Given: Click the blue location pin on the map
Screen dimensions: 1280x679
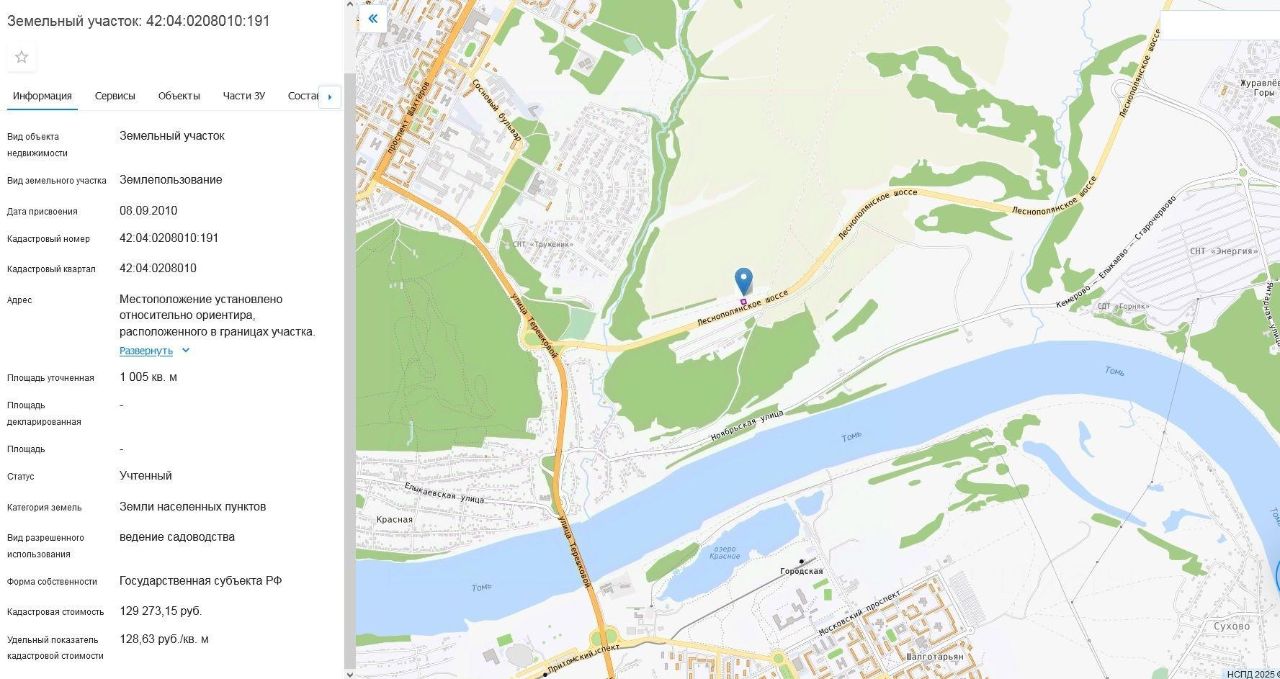Looking at the screenshot, I should [x=743, y=281].
